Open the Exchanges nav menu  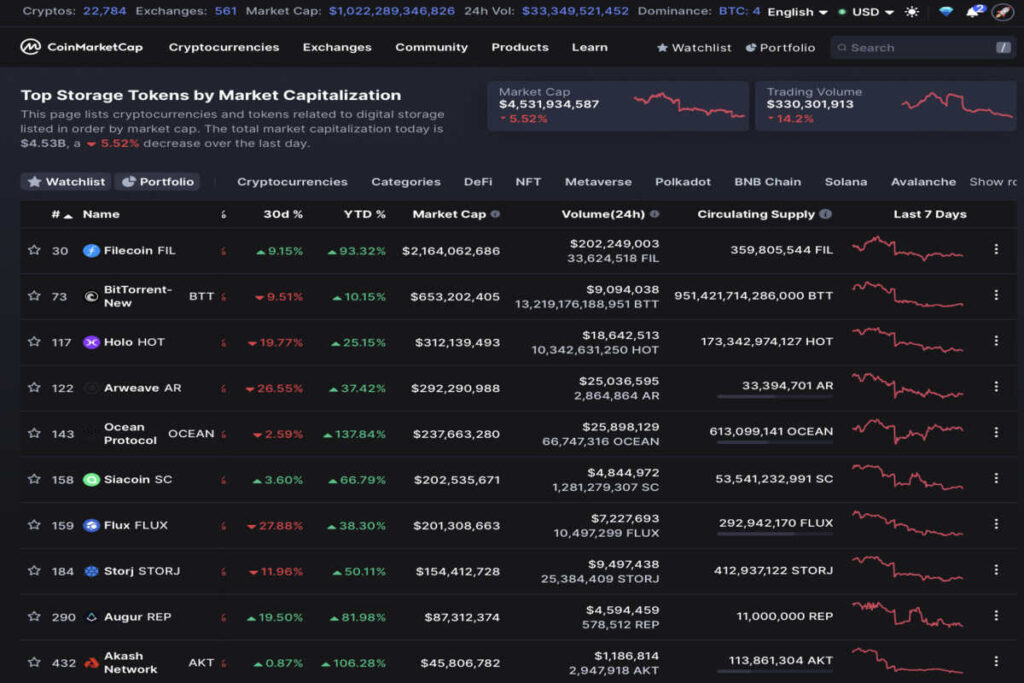pyautogui.click(x=337, y=47)
